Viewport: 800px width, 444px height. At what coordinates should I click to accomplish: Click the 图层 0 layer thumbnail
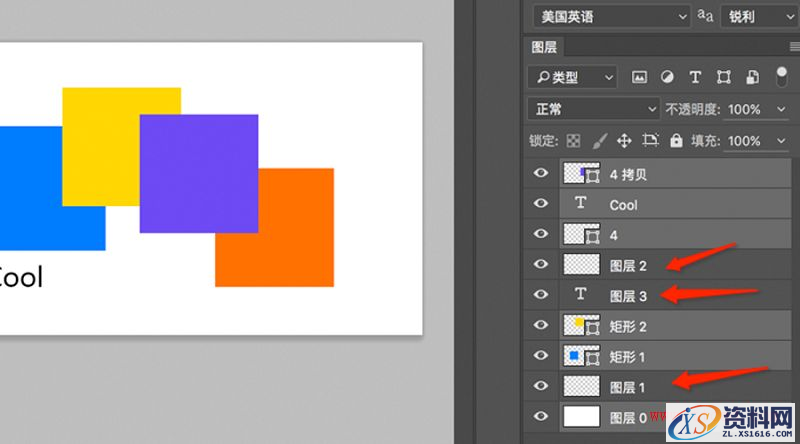point(581,415)
